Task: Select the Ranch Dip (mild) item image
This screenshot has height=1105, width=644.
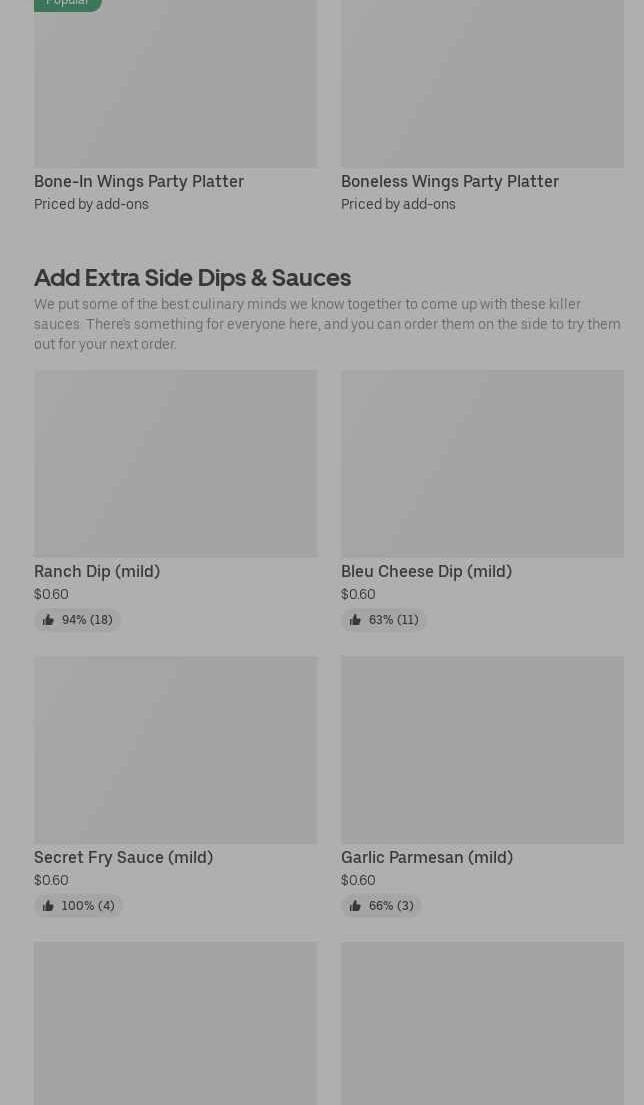Action: tap(175, 463)
